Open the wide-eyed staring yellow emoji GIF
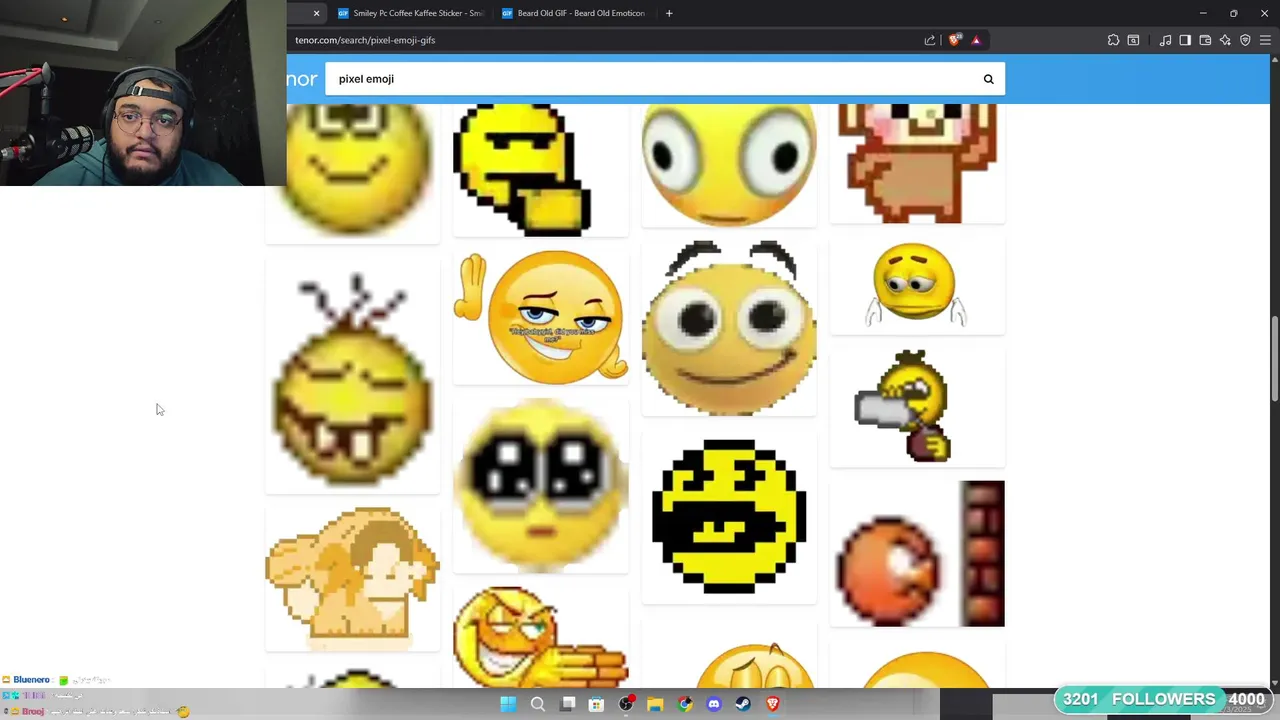This screenshot has height=720, width=1280. (x=729, y=165)
